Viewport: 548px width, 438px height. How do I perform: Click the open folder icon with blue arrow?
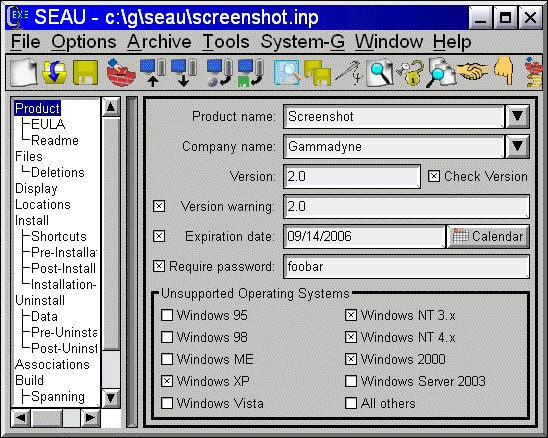pyautogui.click(x=55, y=72)
